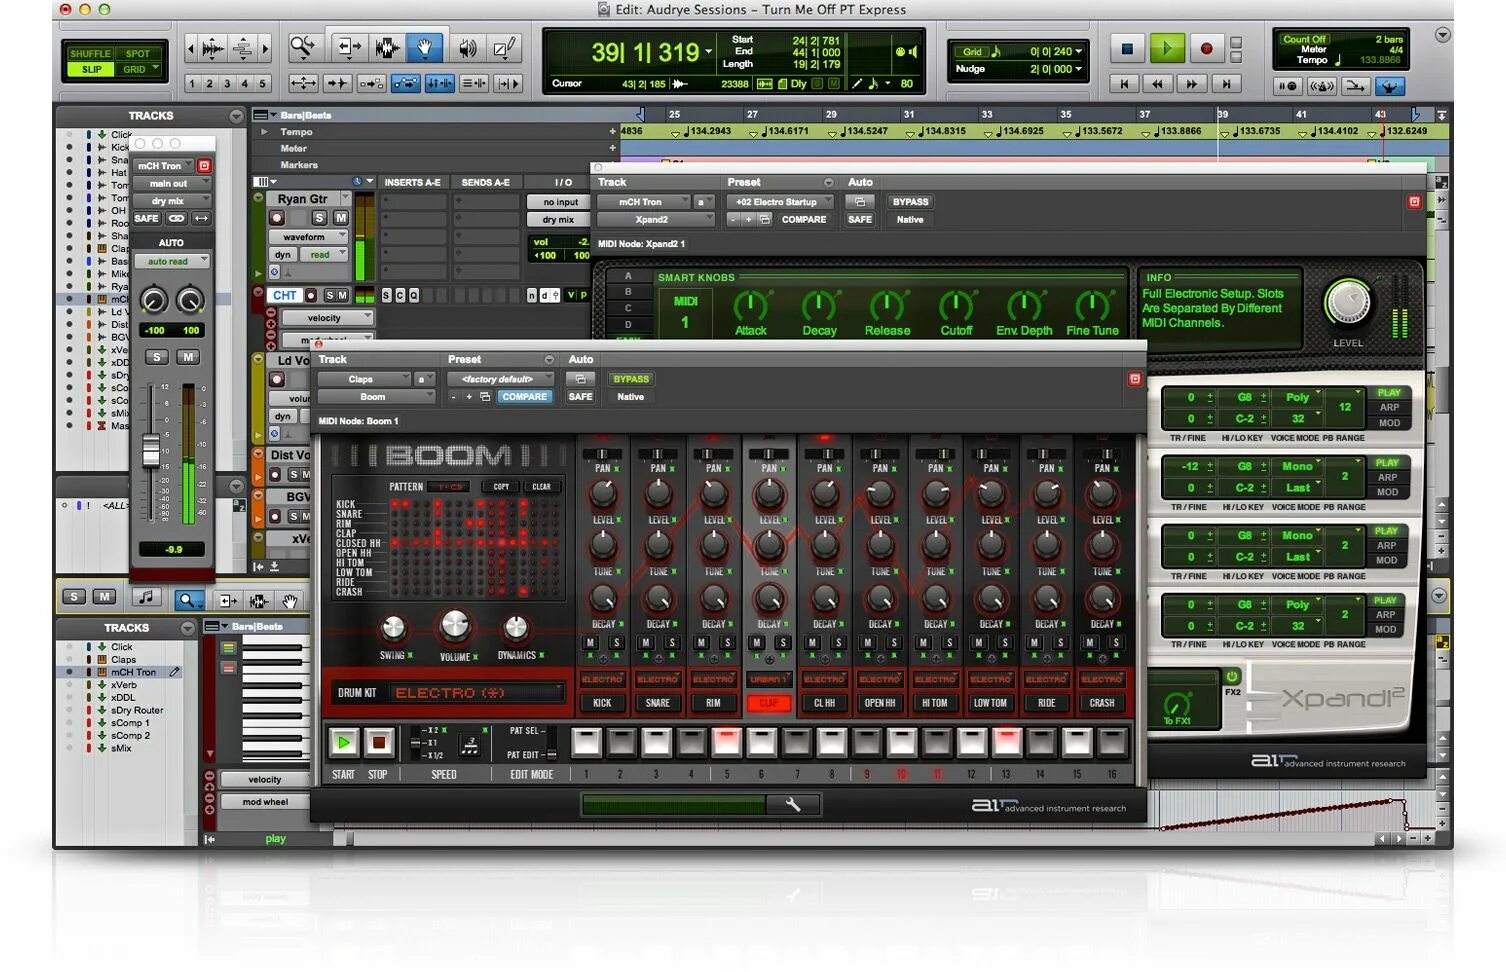The image size is (1506, 972).
Task: Expand the Tempo ruler disclosure triangle
Action: point(264,132)
